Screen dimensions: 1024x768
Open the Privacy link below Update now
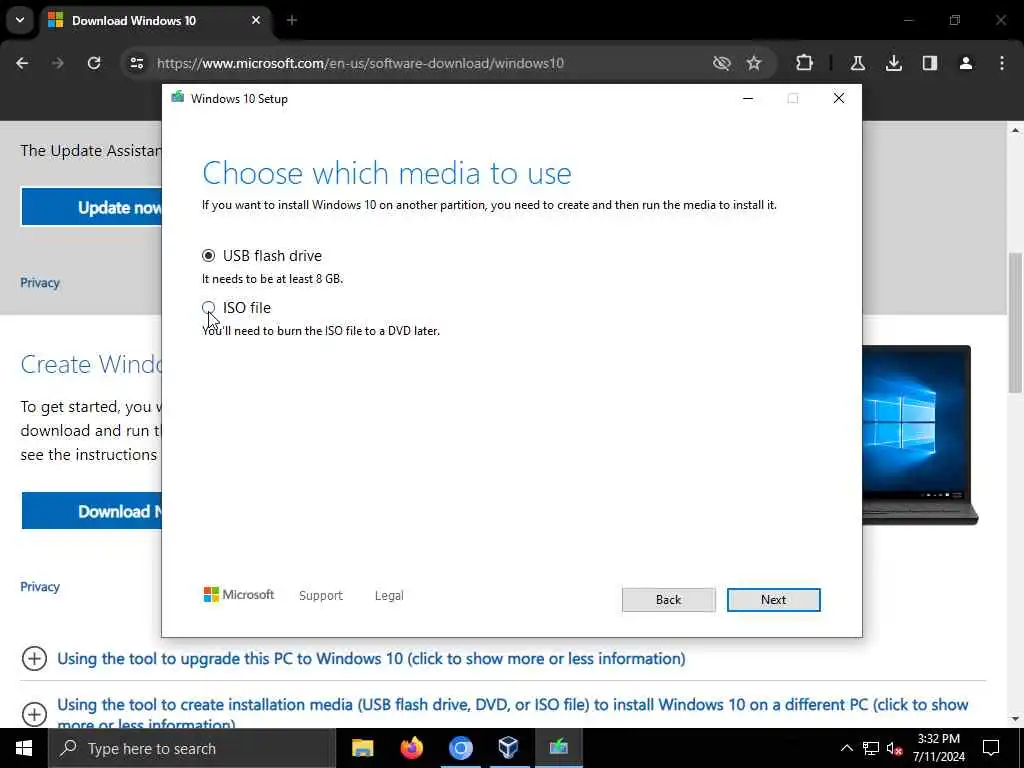40,283
